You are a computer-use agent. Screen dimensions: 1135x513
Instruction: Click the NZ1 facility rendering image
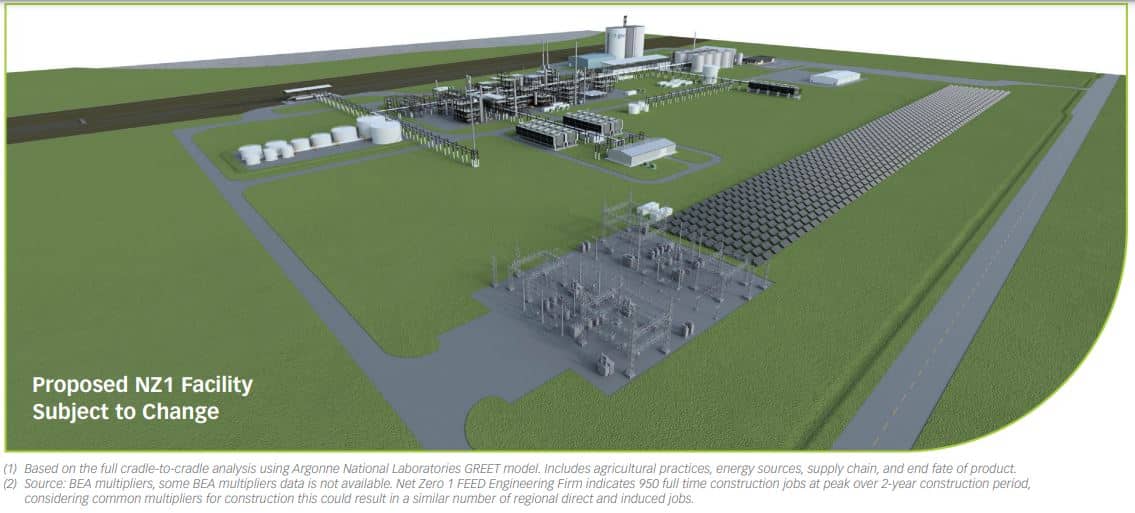566,228
